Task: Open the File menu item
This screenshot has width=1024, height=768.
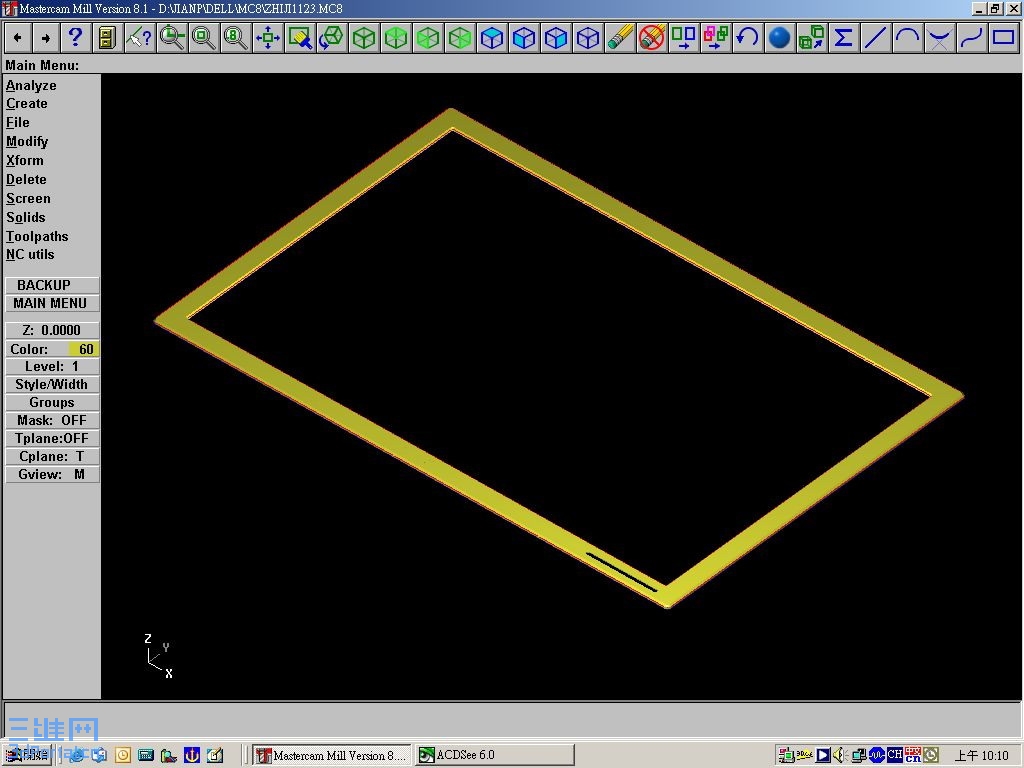Action: pyautogui.click(x=18, y=123)
